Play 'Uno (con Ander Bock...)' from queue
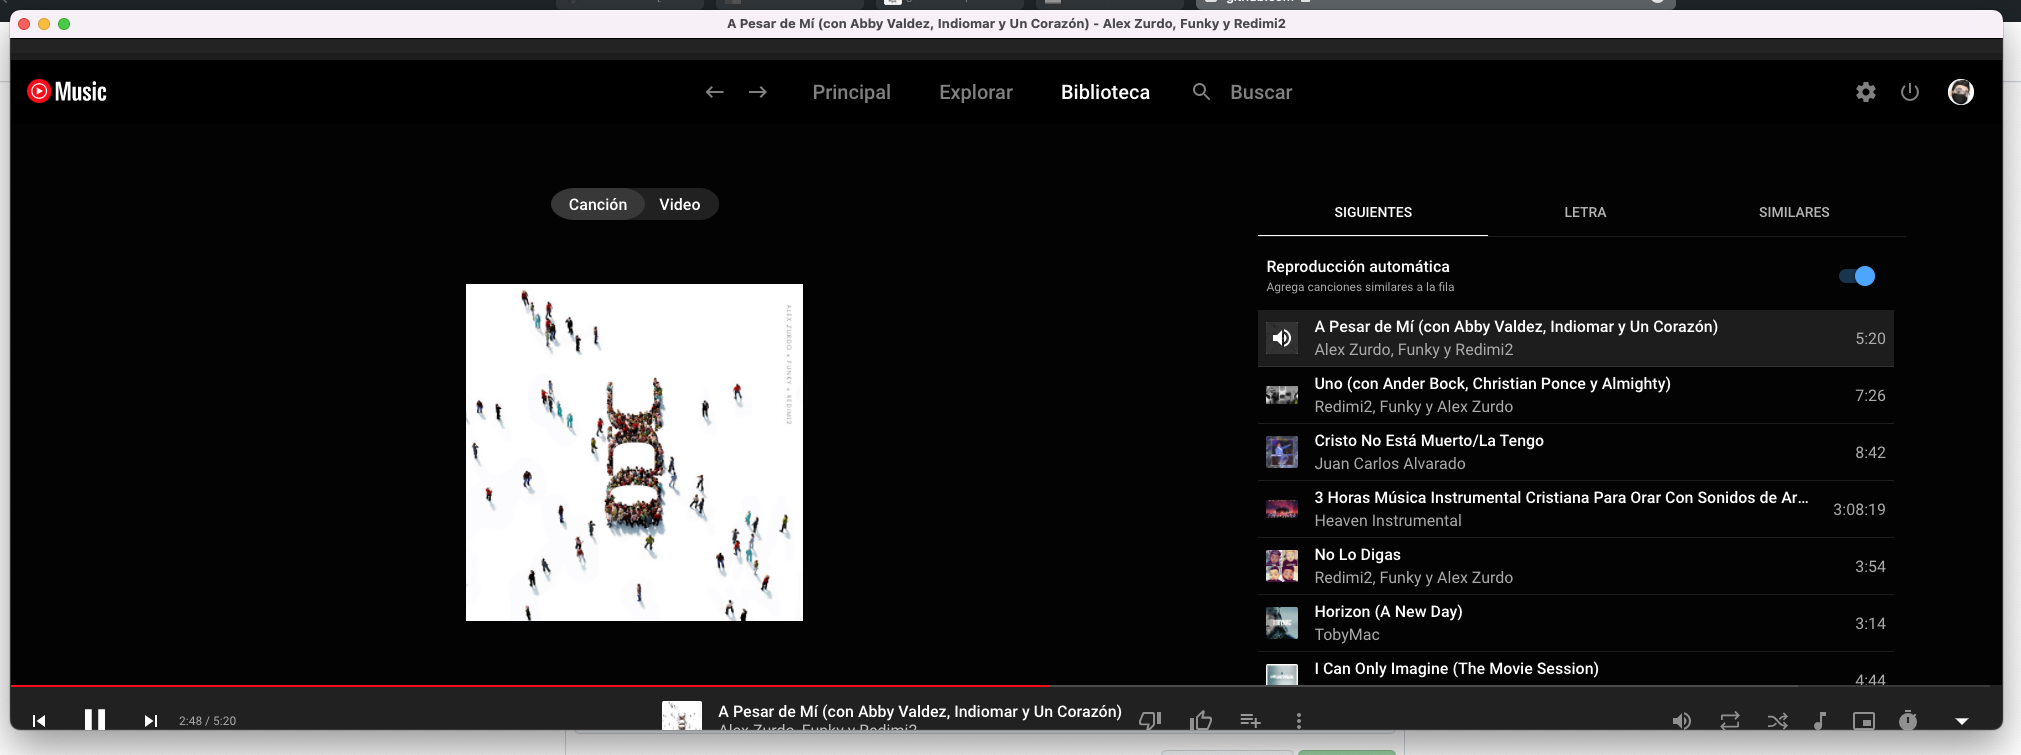 click(x=1575, y=395)
